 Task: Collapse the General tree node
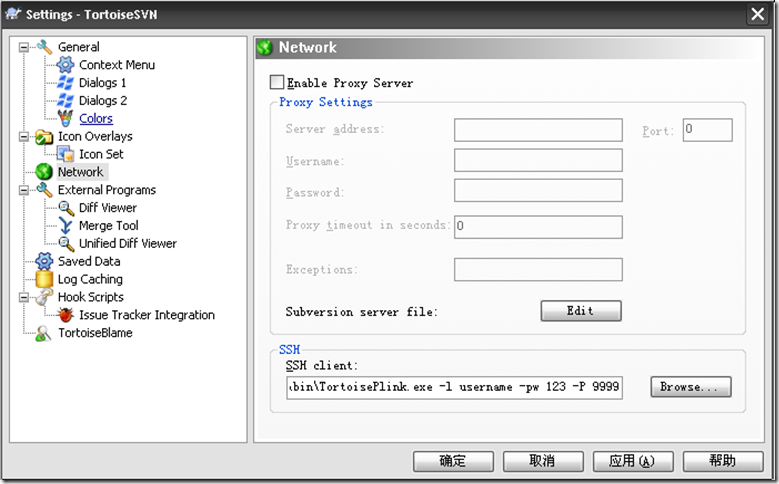click(x=23, y=47)
